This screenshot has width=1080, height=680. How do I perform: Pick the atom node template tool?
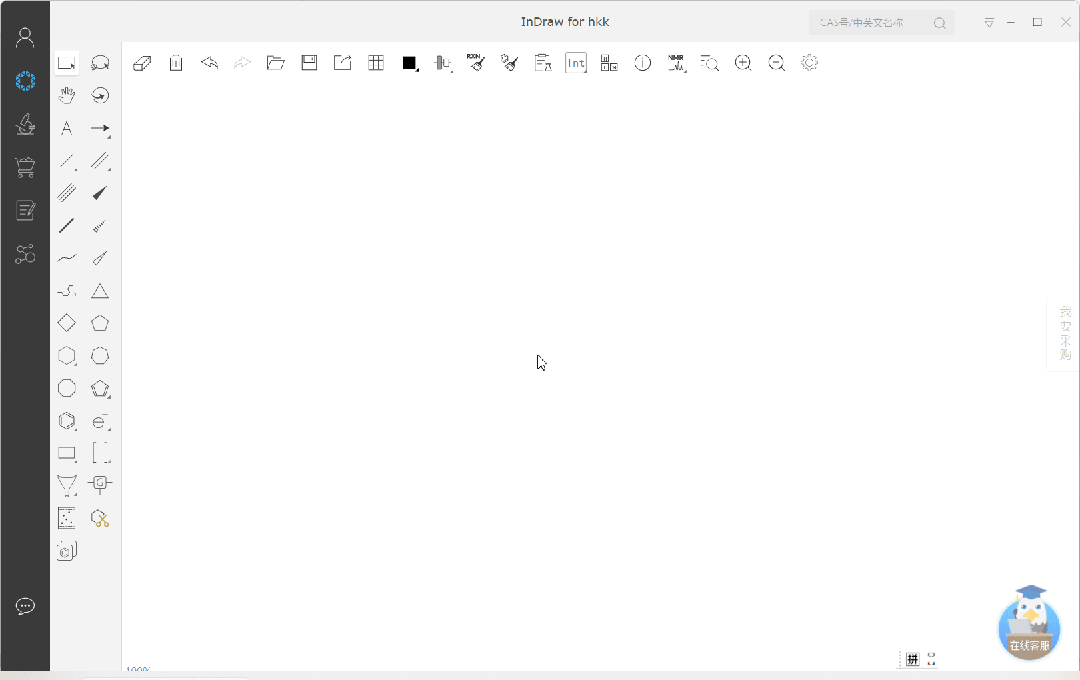(100, 484)
